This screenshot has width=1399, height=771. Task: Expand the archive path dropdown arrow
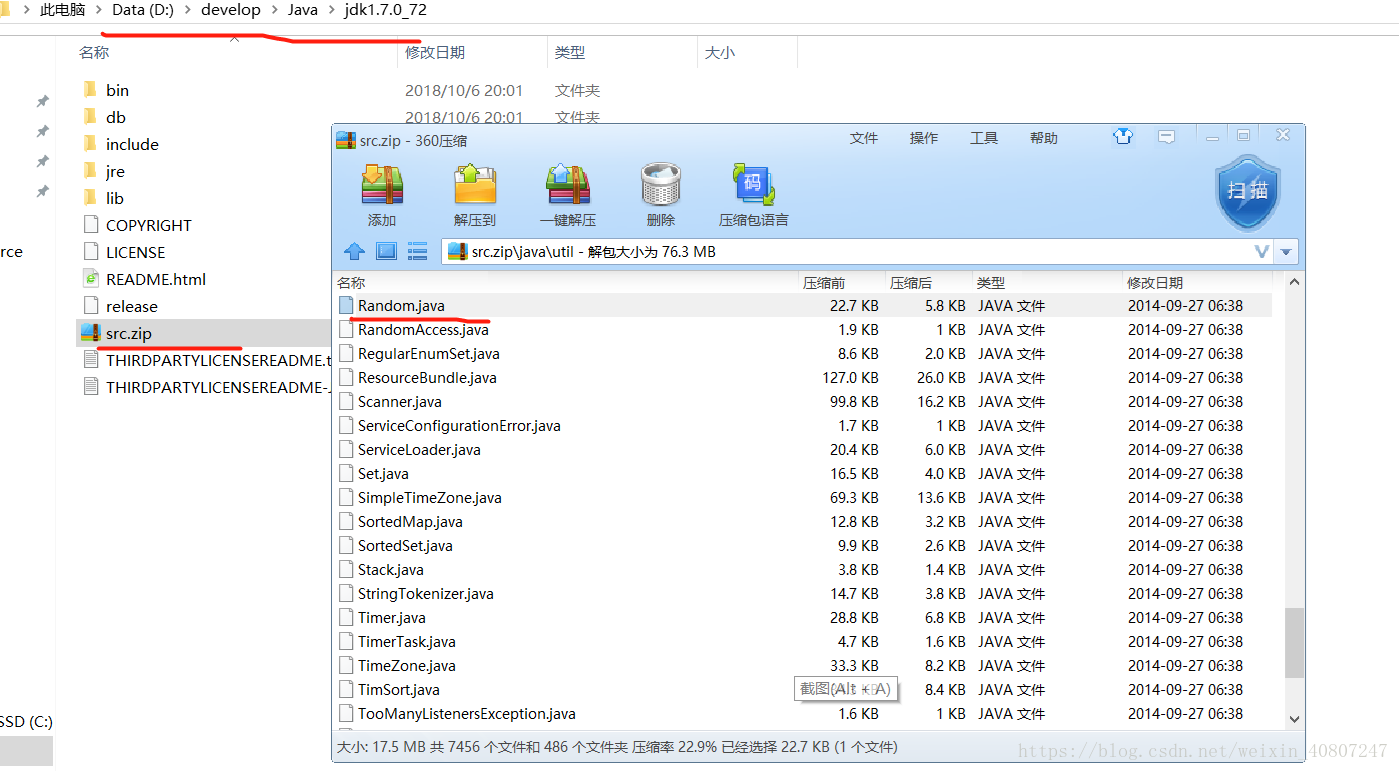point(1287,252)
